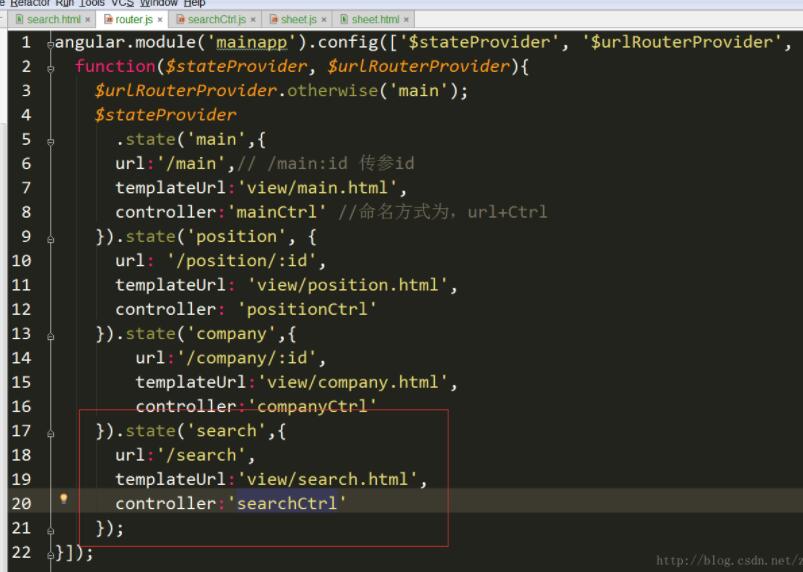Open the Help menu
The height and width of the screenshot is (572, 803).
point(194,4)
